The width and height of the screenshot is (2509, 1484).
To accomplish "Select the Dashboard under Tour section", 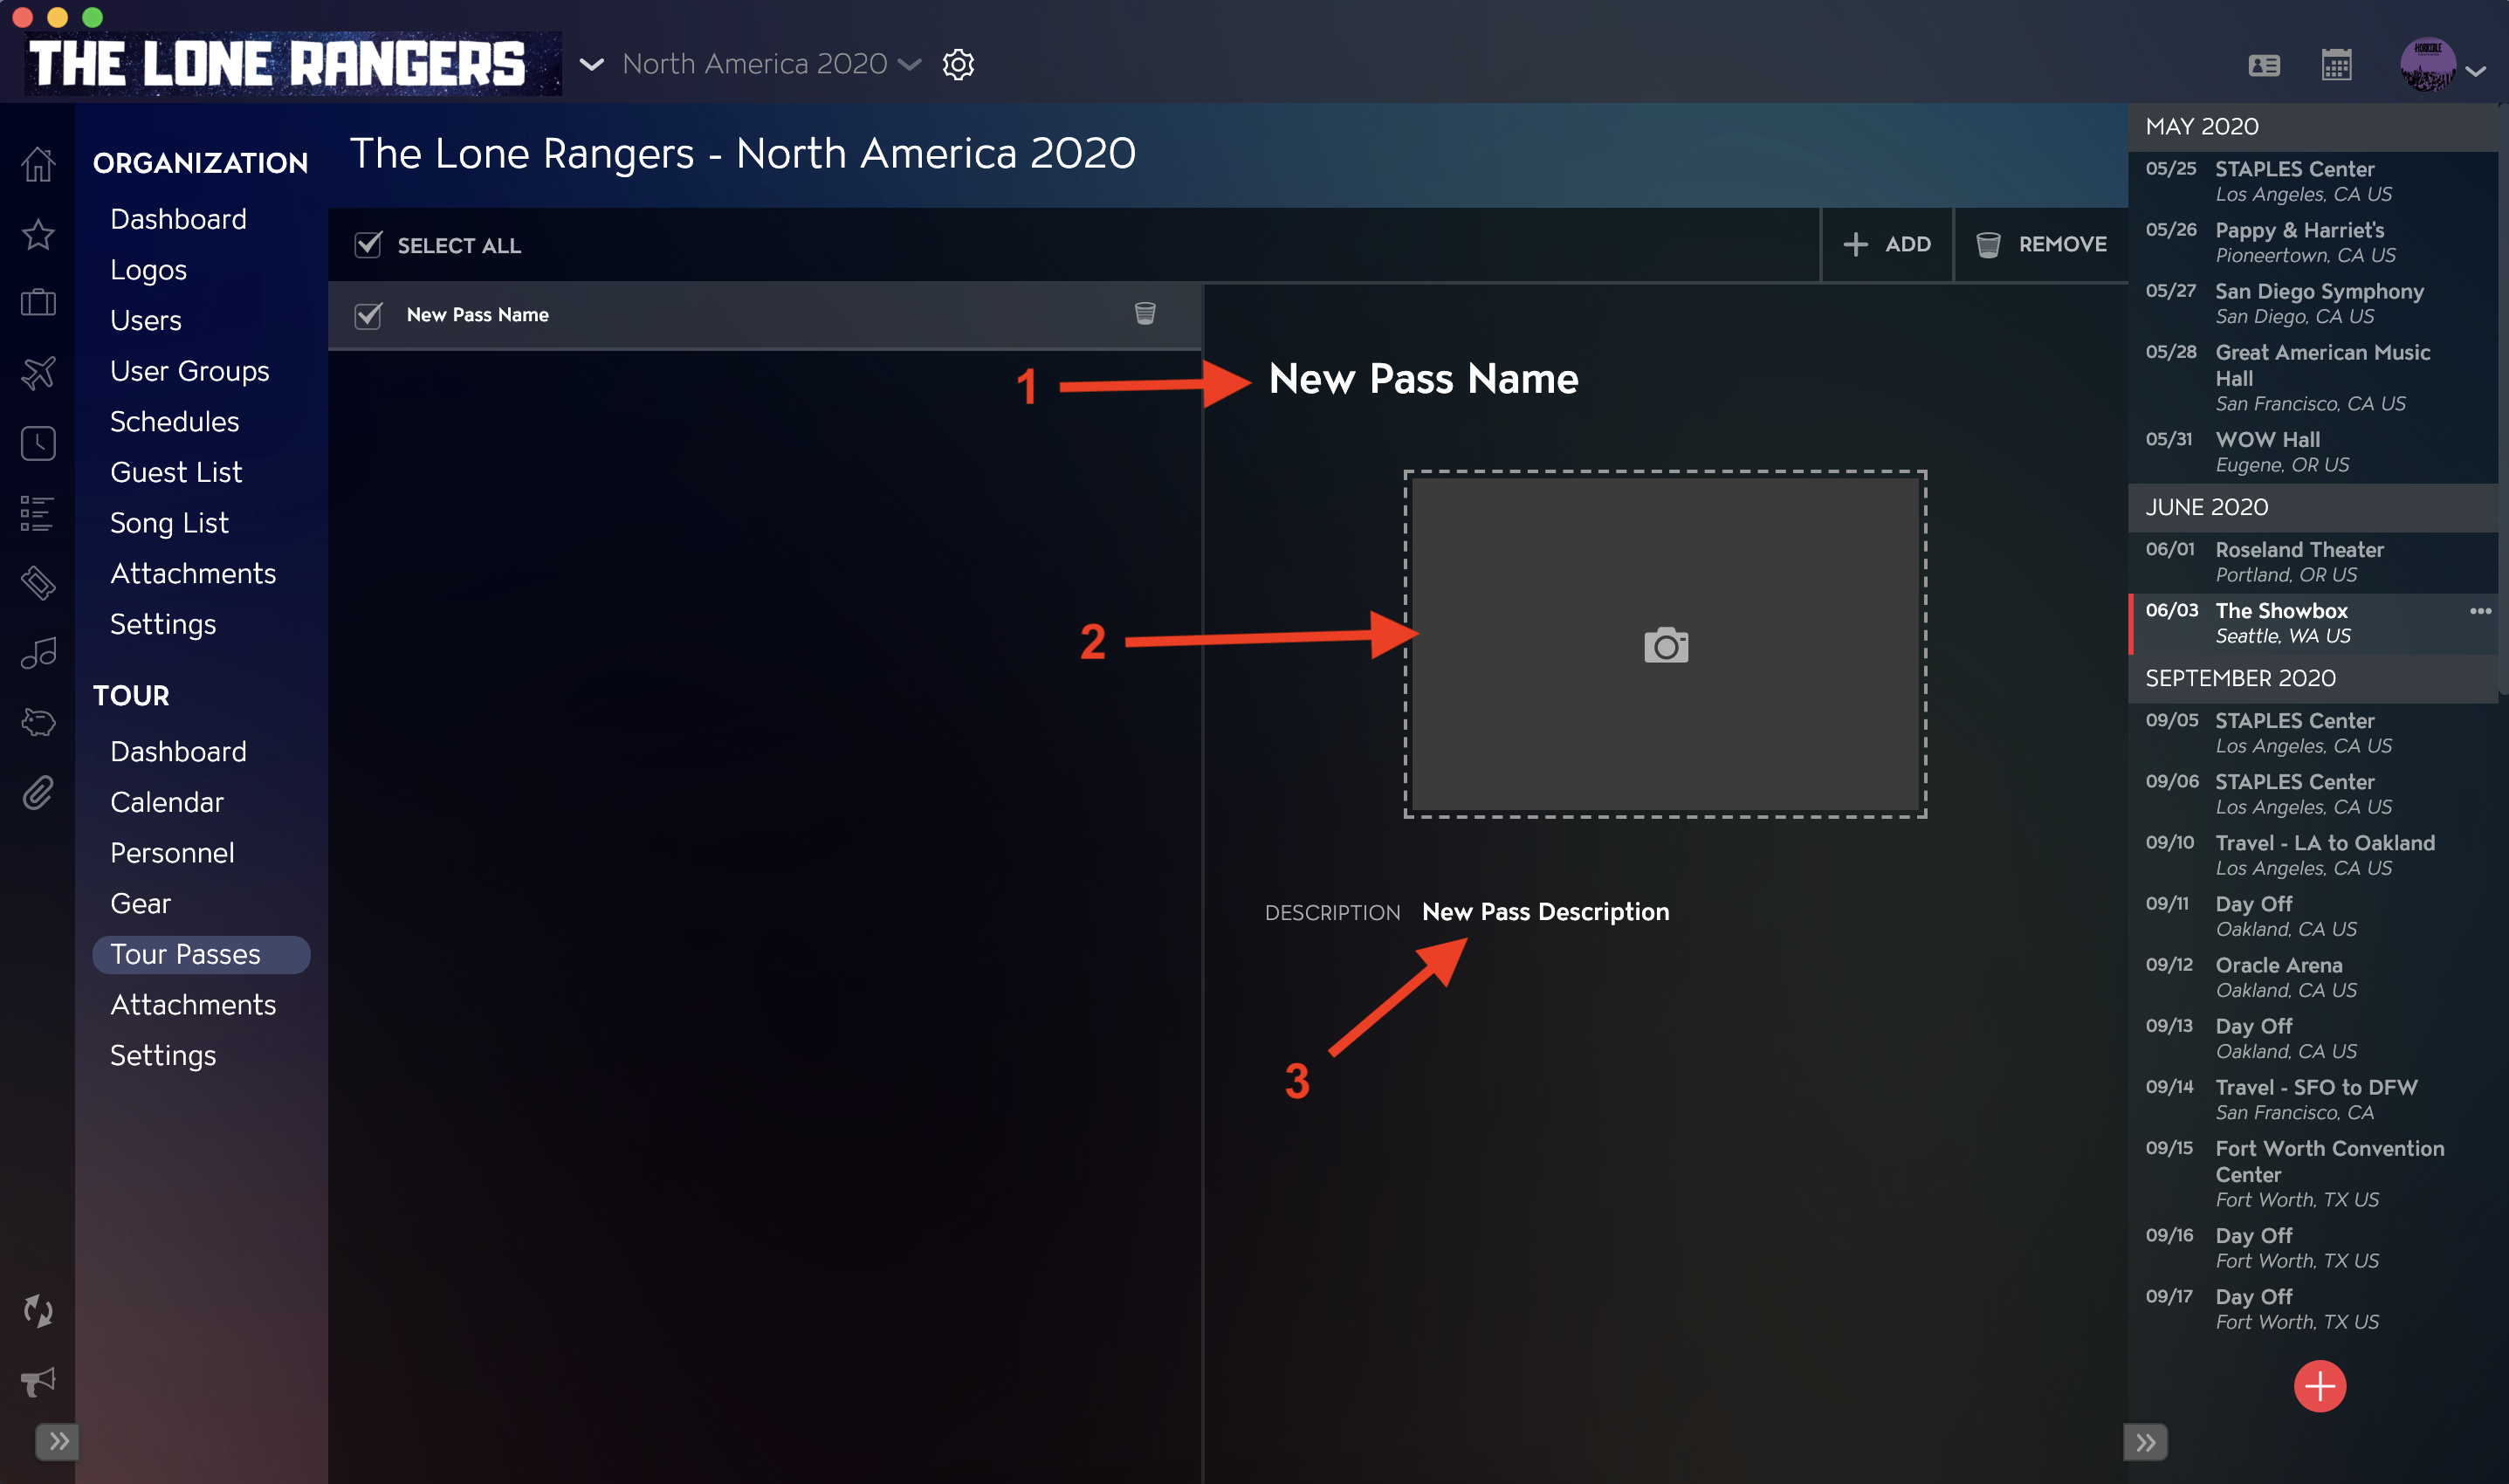I will [x=178, y=751].
